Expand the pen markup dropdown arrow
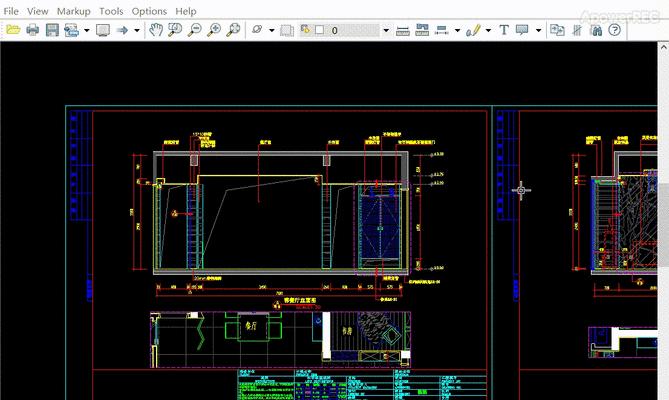 click(x=489, y=30)
